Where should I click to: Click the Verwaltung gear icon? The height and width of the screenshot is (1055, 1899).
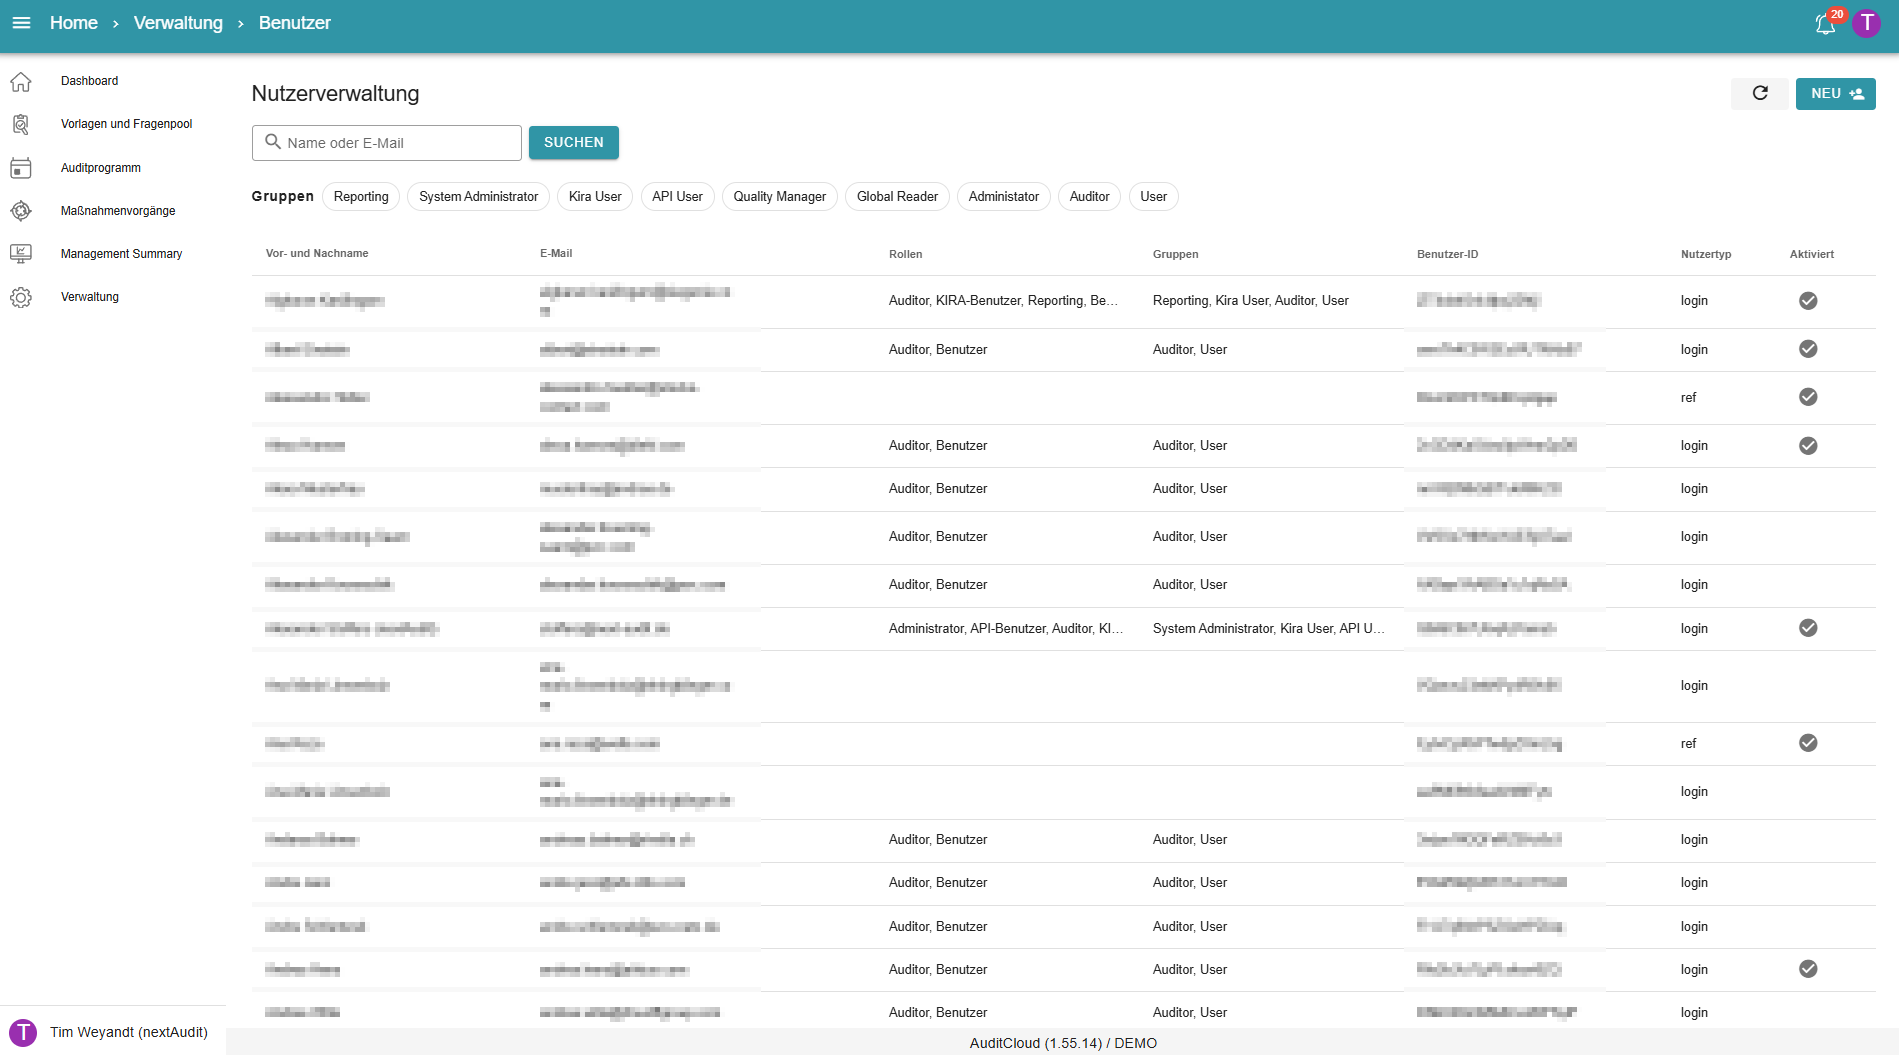21,297
